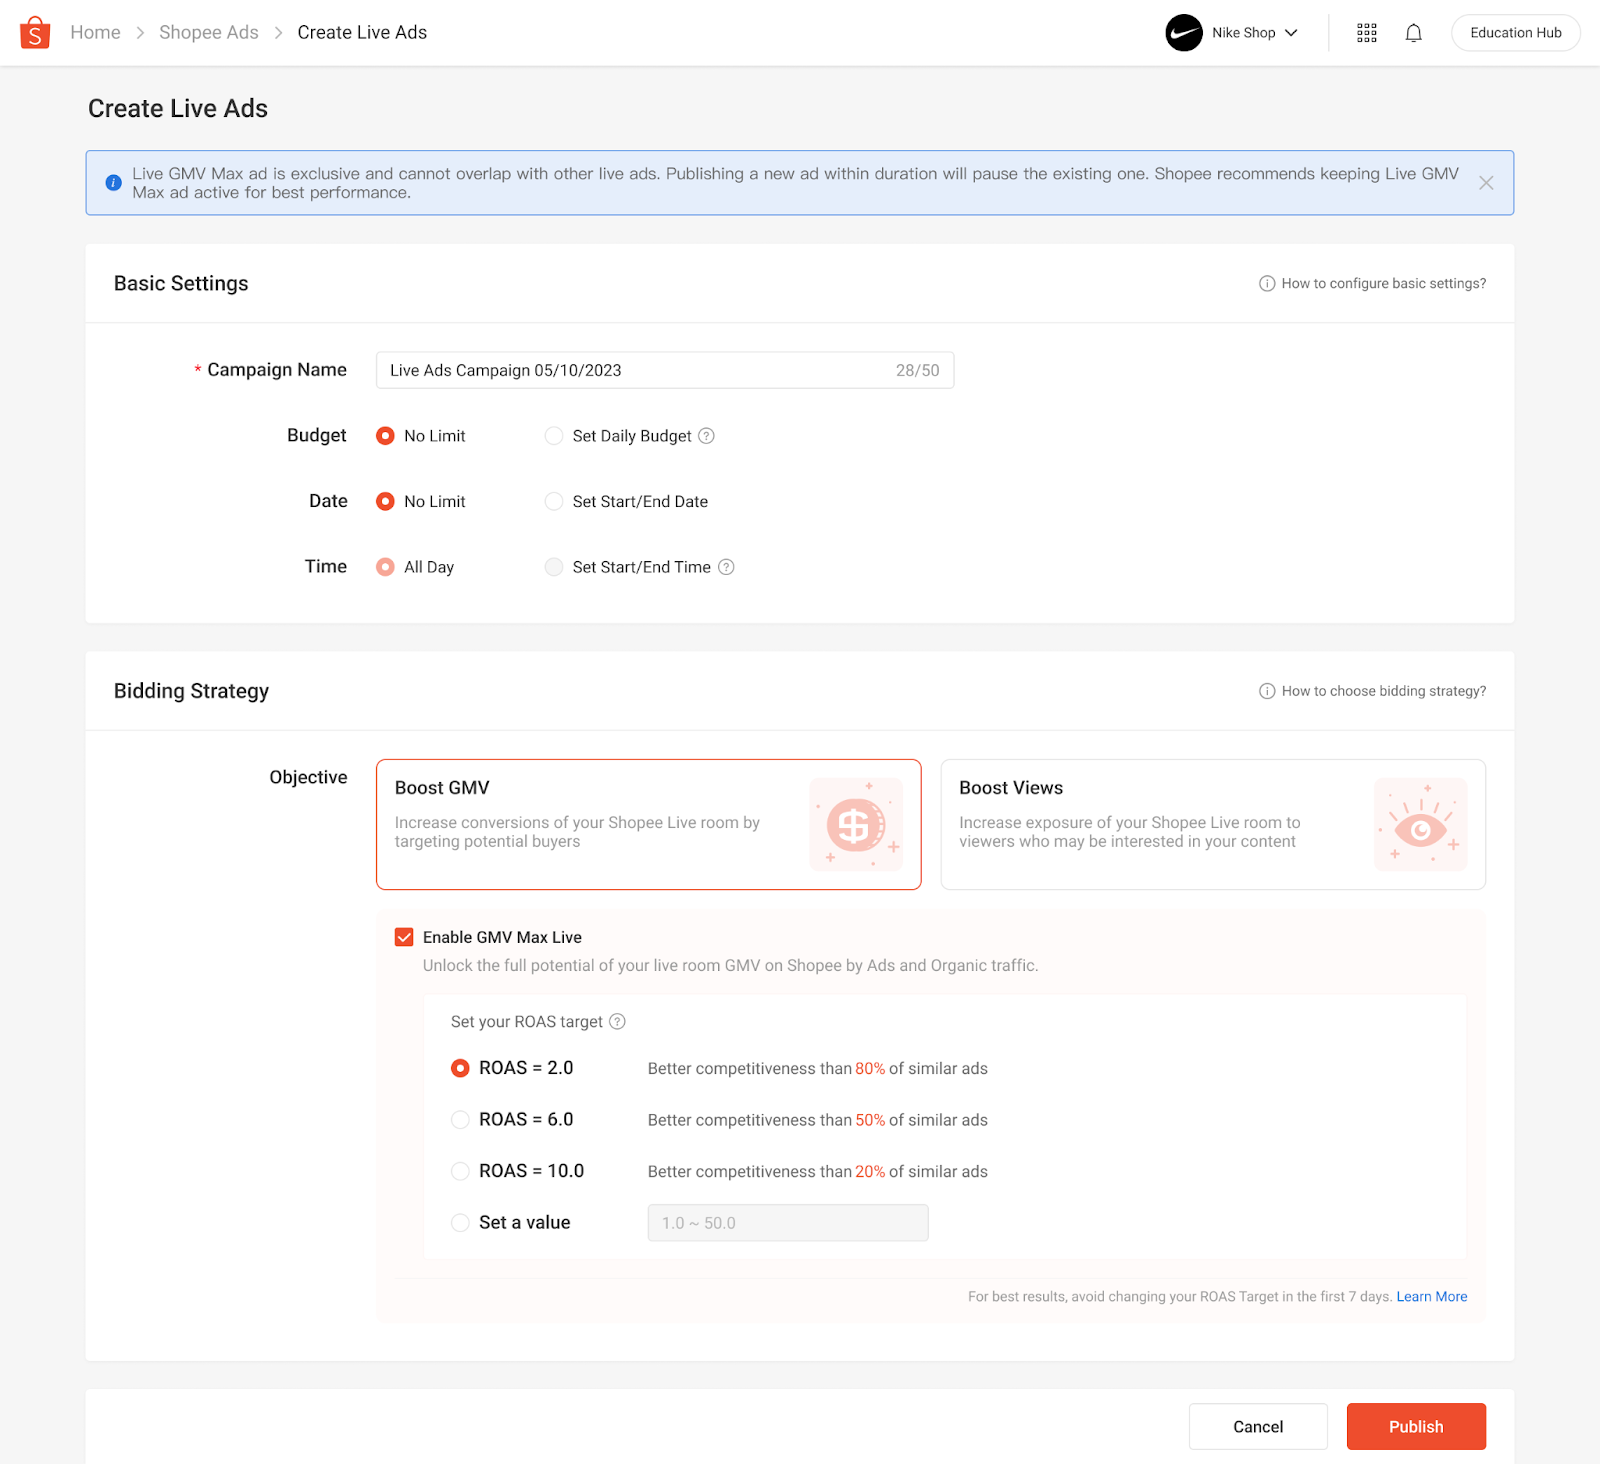Choose the Set a value ROAS option
This screenshot has height=1464, width=1600.
460,1223
